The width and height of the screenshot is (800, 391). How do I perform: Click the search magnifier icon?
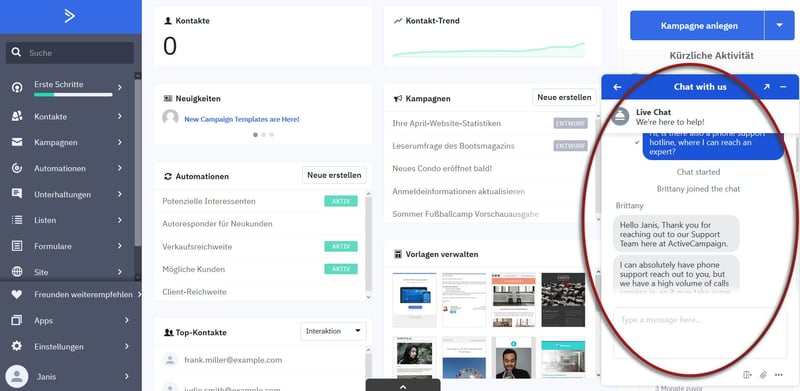click(16, 52)
